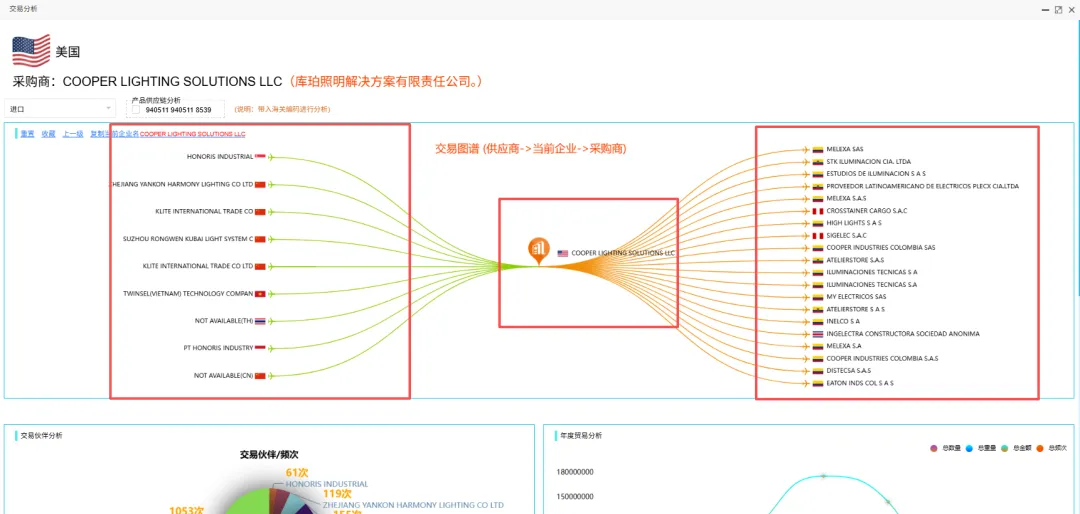Toggle the 总频次 orange legend dot
This screenshot has width=1080, height=514.
coord(1039,449)
